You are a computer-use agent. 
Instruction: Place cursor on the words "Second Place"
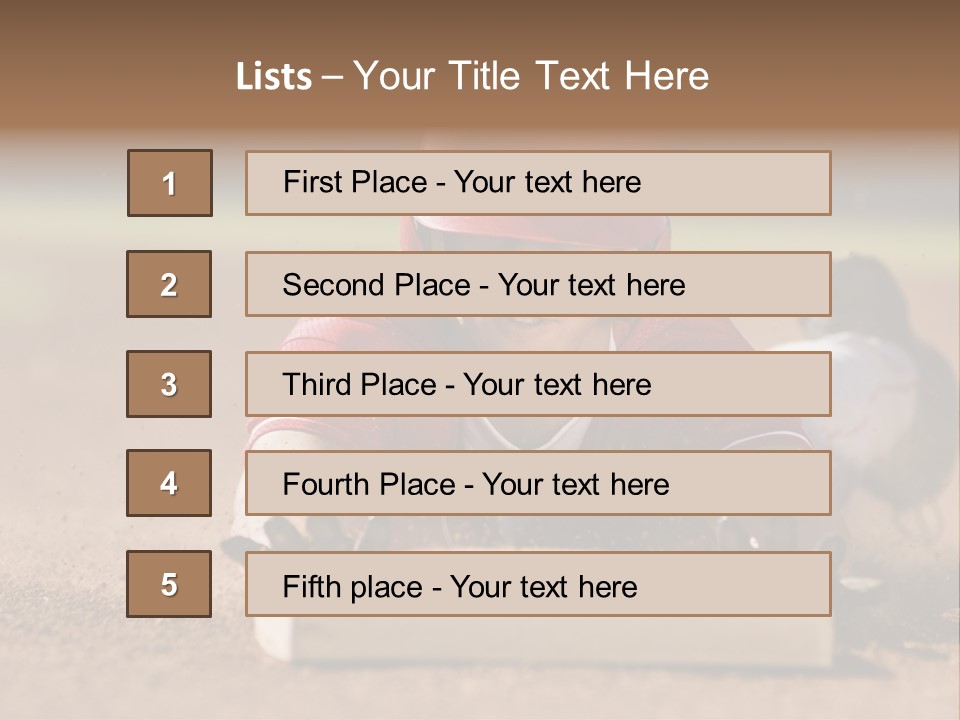tap(375, 285)
